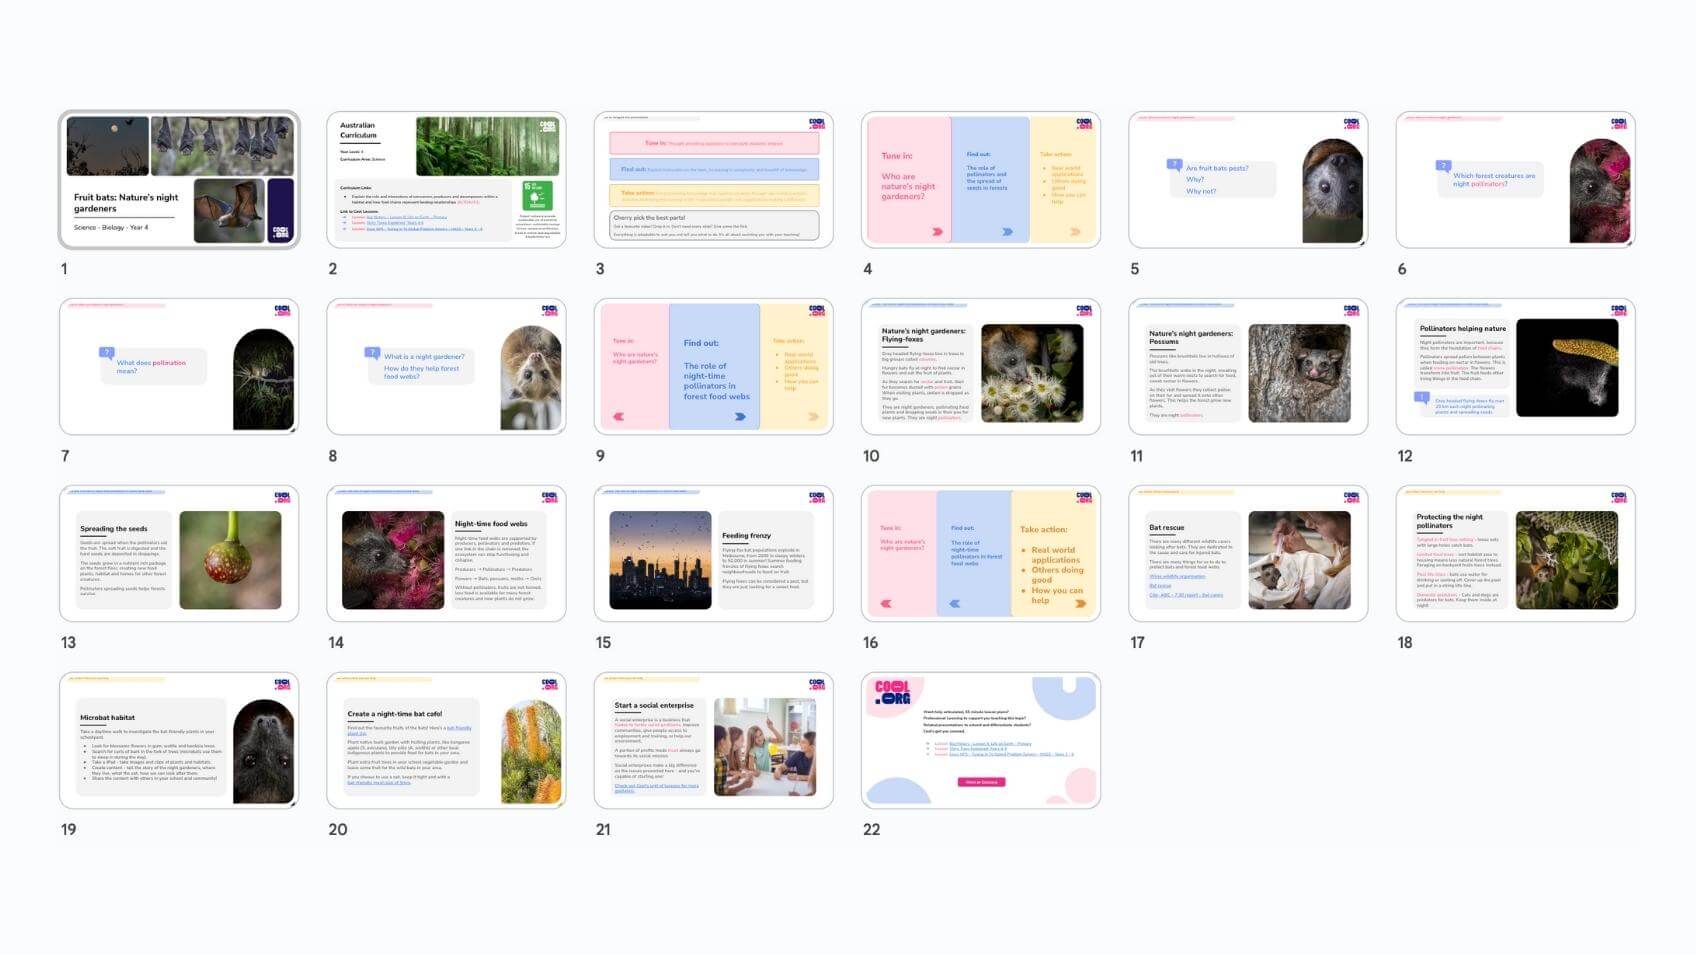
Task: Select 'Create a night-time bat cafe' slide
Action: [446, 741]
